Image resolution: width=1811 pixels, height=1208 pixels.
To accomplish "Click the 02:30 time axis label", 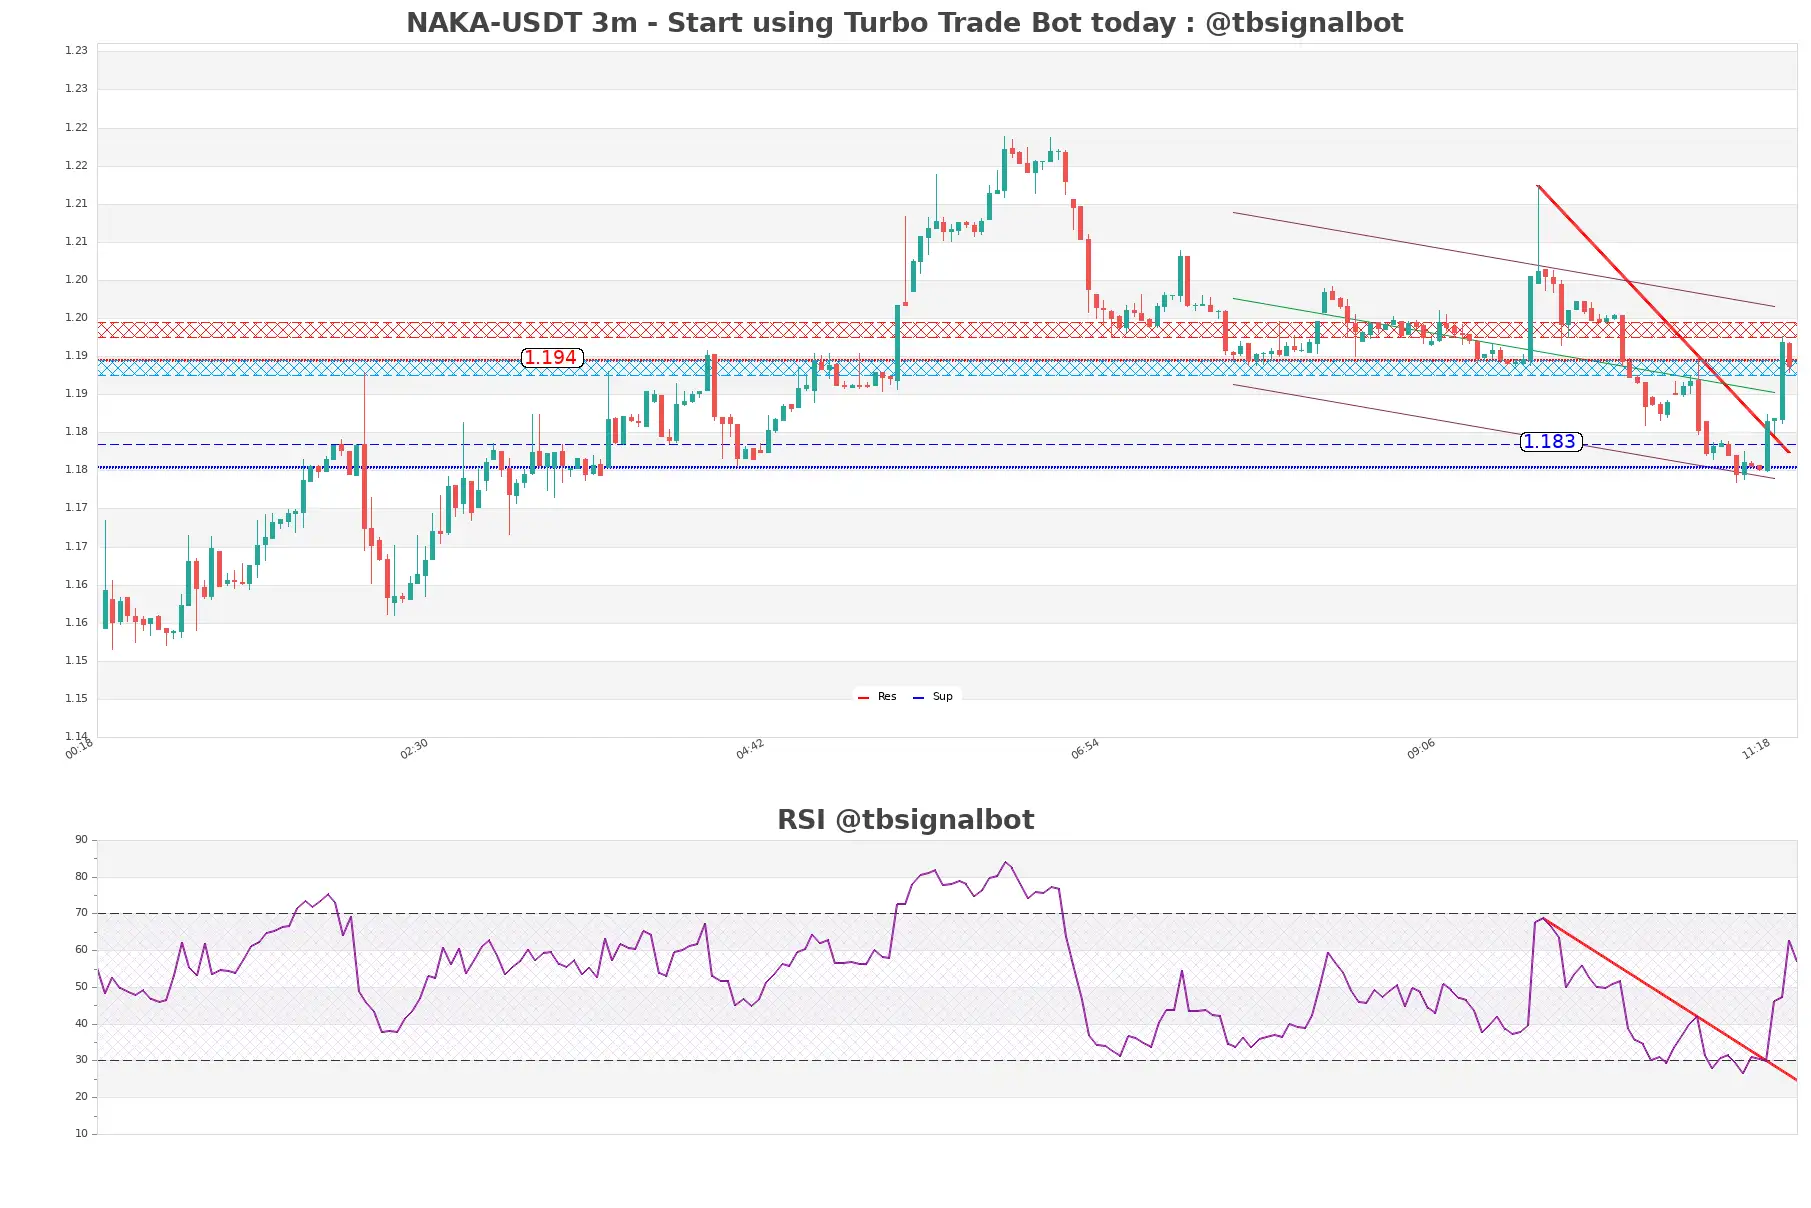I will pos(414,749).
